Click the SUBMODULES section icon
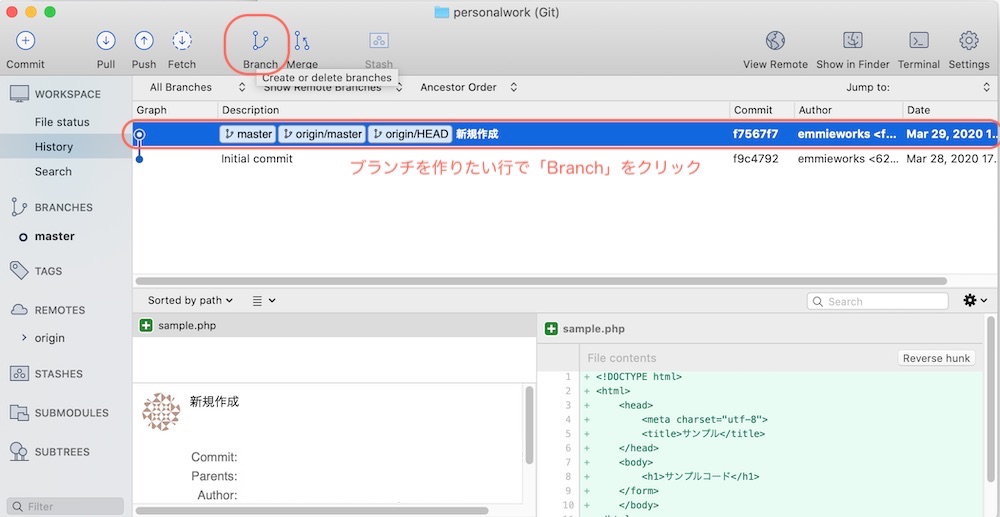This screenshot has width=1000, height=517. click(19, 412)
